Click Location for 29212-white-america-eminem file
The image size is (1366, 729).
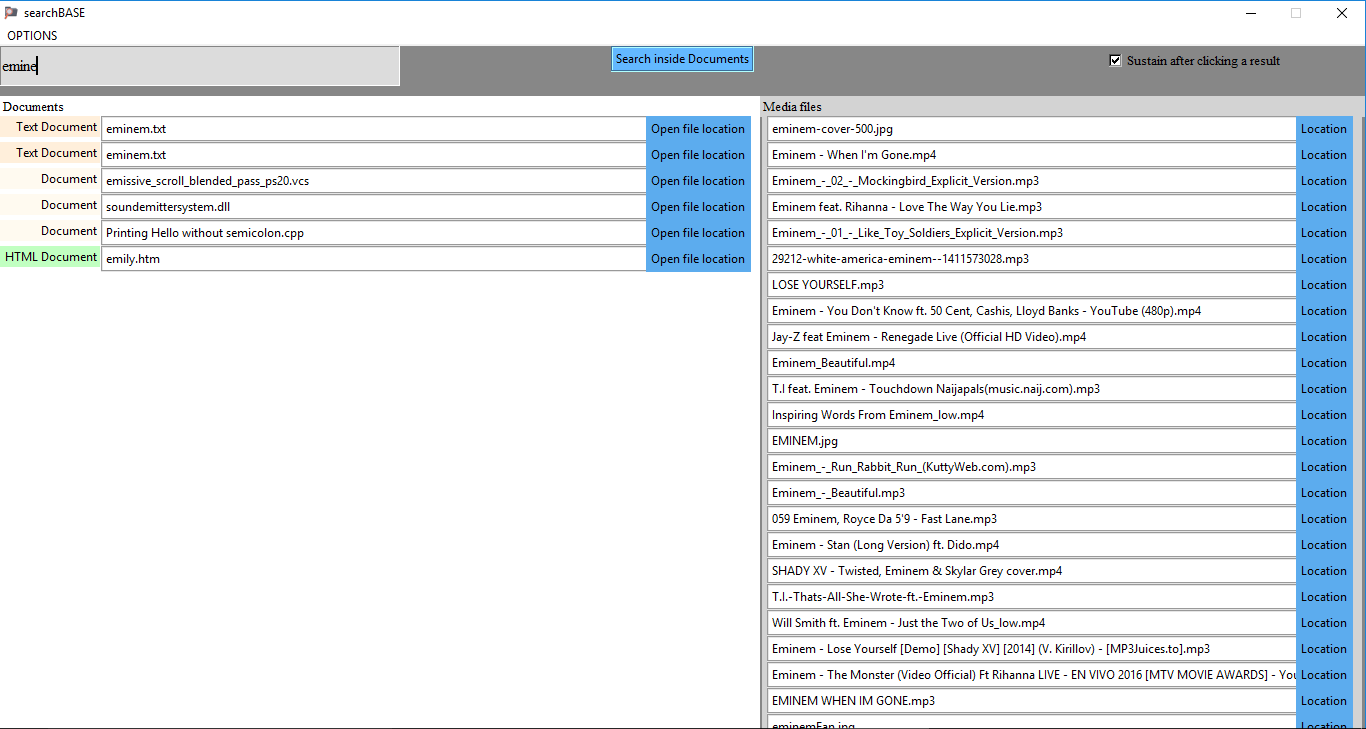pyautogui.click(x=1324, y=259)
